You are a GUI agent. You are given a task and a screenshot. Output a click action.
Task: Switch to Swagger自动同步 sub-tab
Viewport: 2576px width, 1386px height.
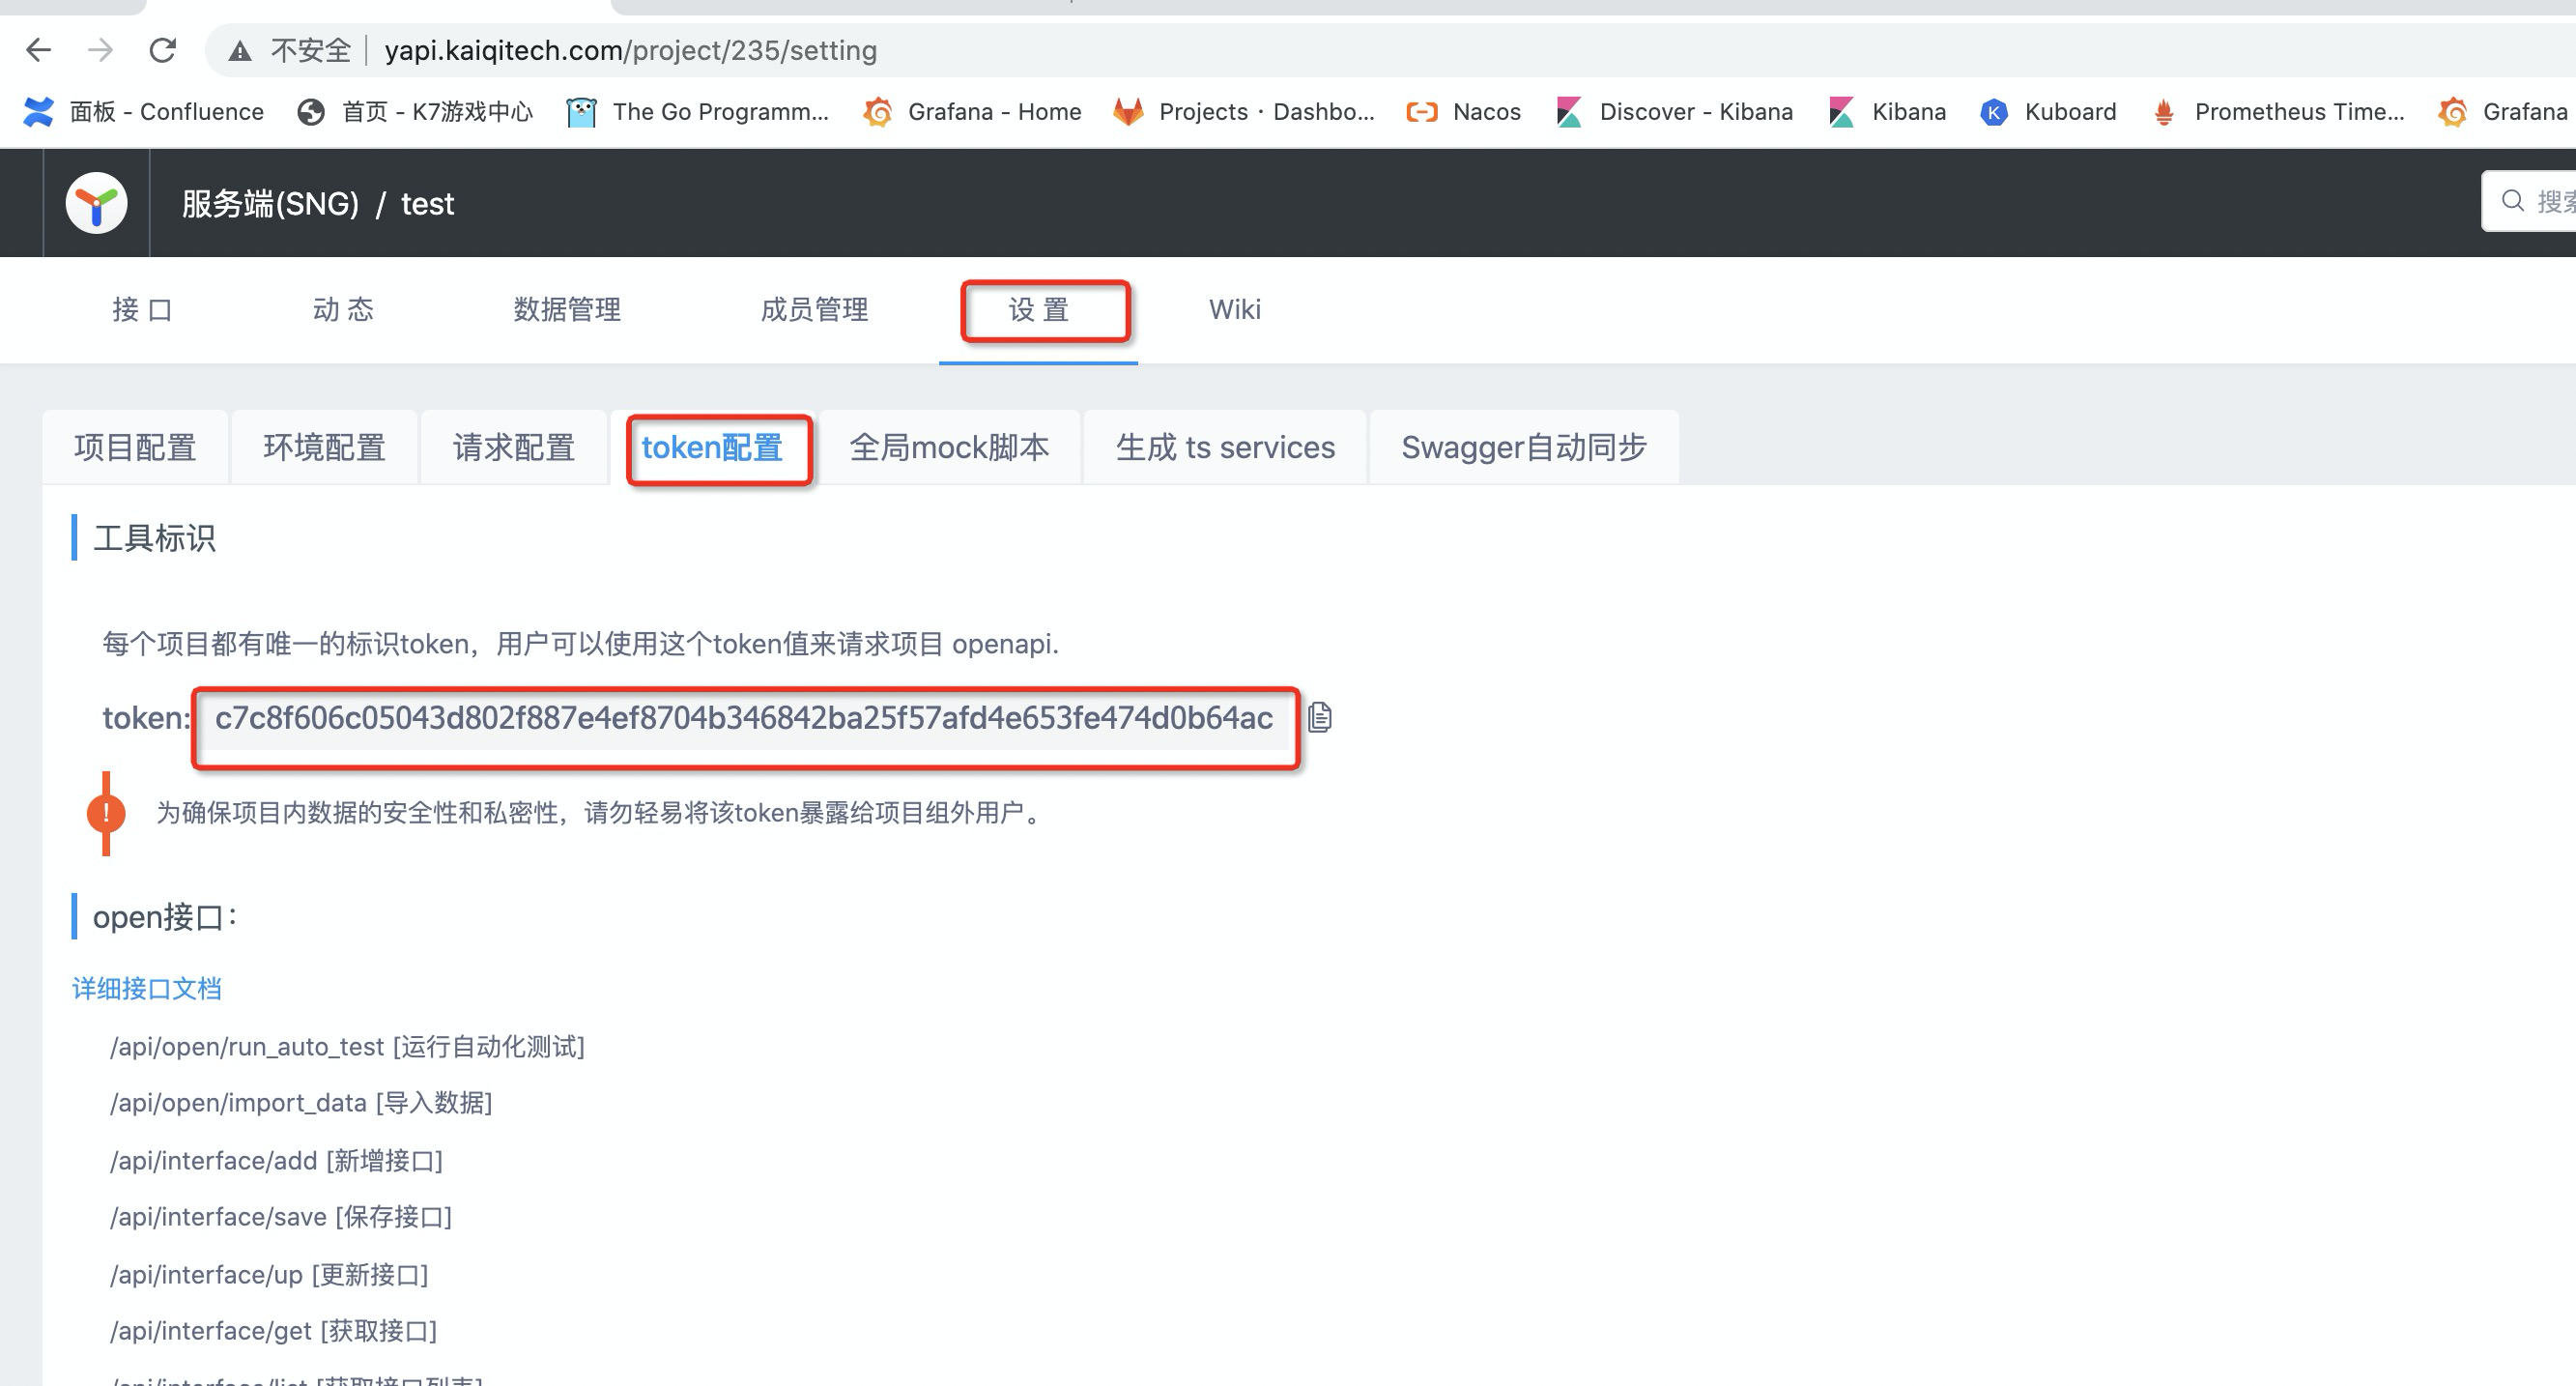pos(1524,447)
